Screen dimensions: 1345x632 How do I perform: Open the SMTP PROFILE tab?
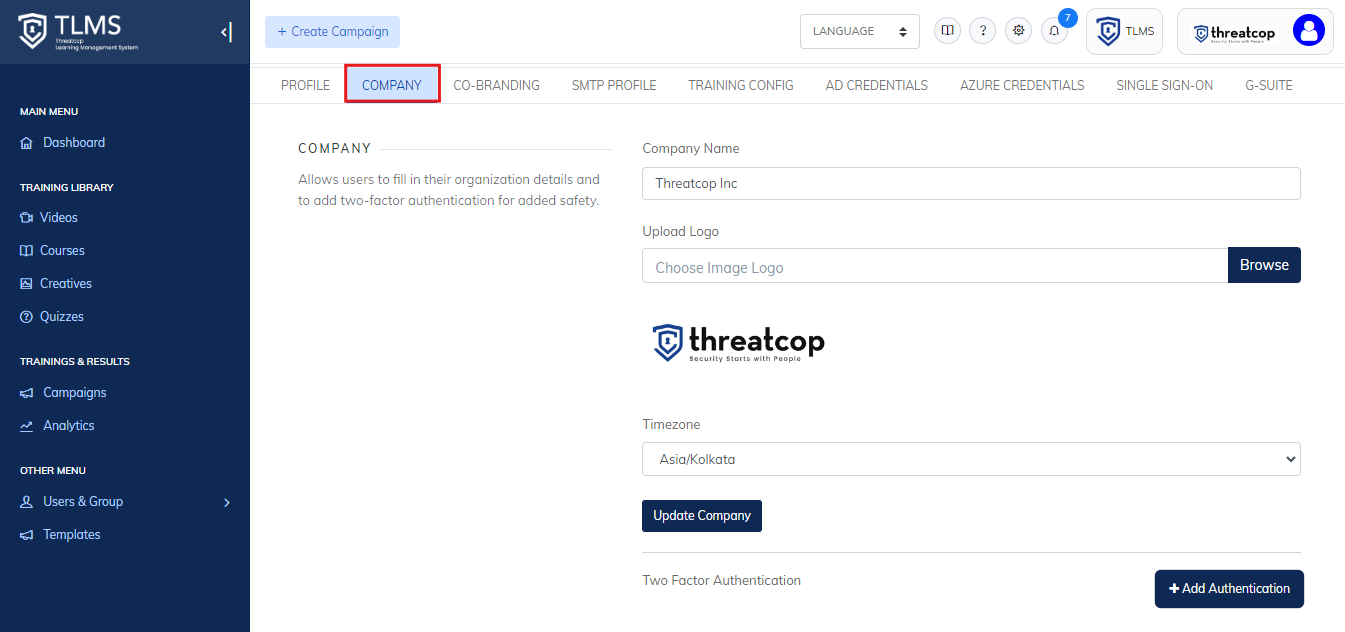614,85
